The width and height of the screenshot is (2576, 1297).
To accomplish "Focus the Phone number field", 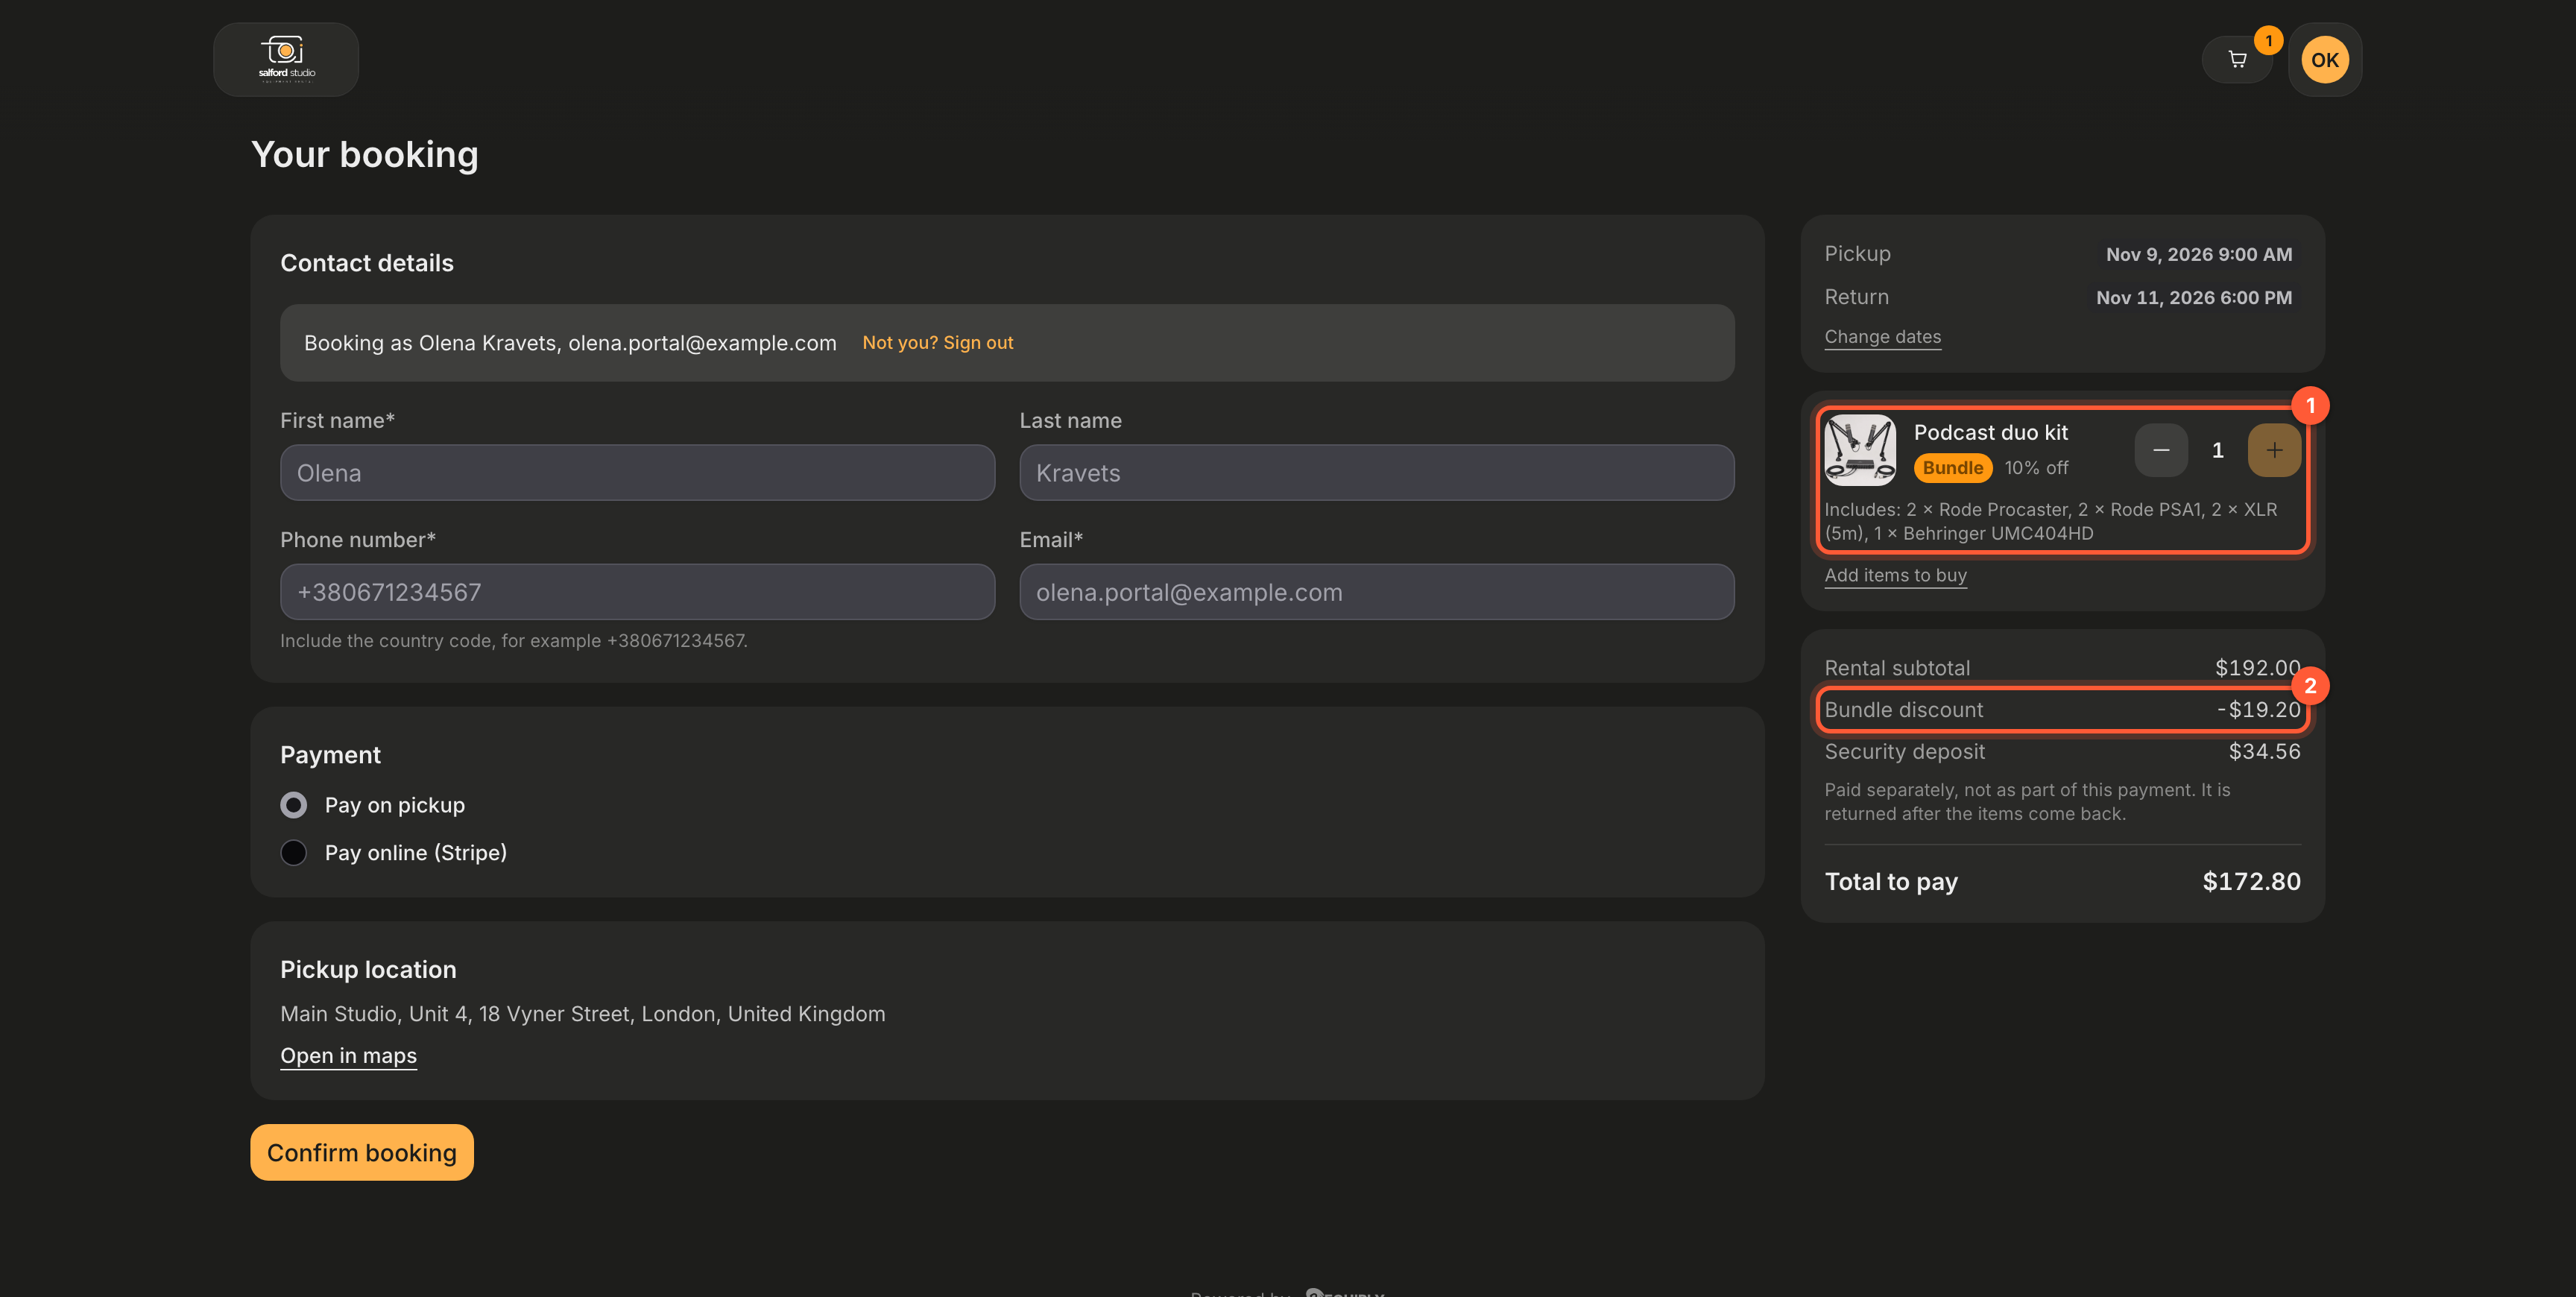I will pos(637,592).
